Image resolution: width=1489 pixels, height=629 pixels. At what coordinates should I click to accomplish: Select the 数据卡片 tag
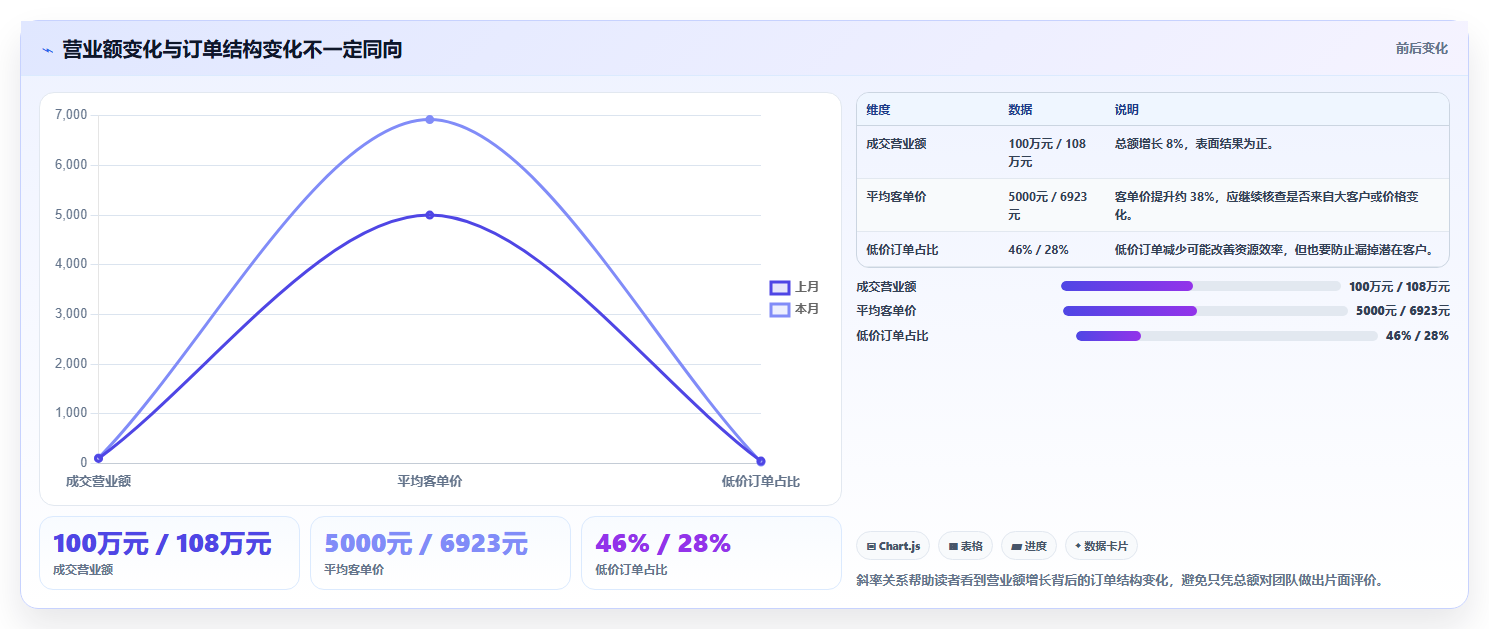1101,546
